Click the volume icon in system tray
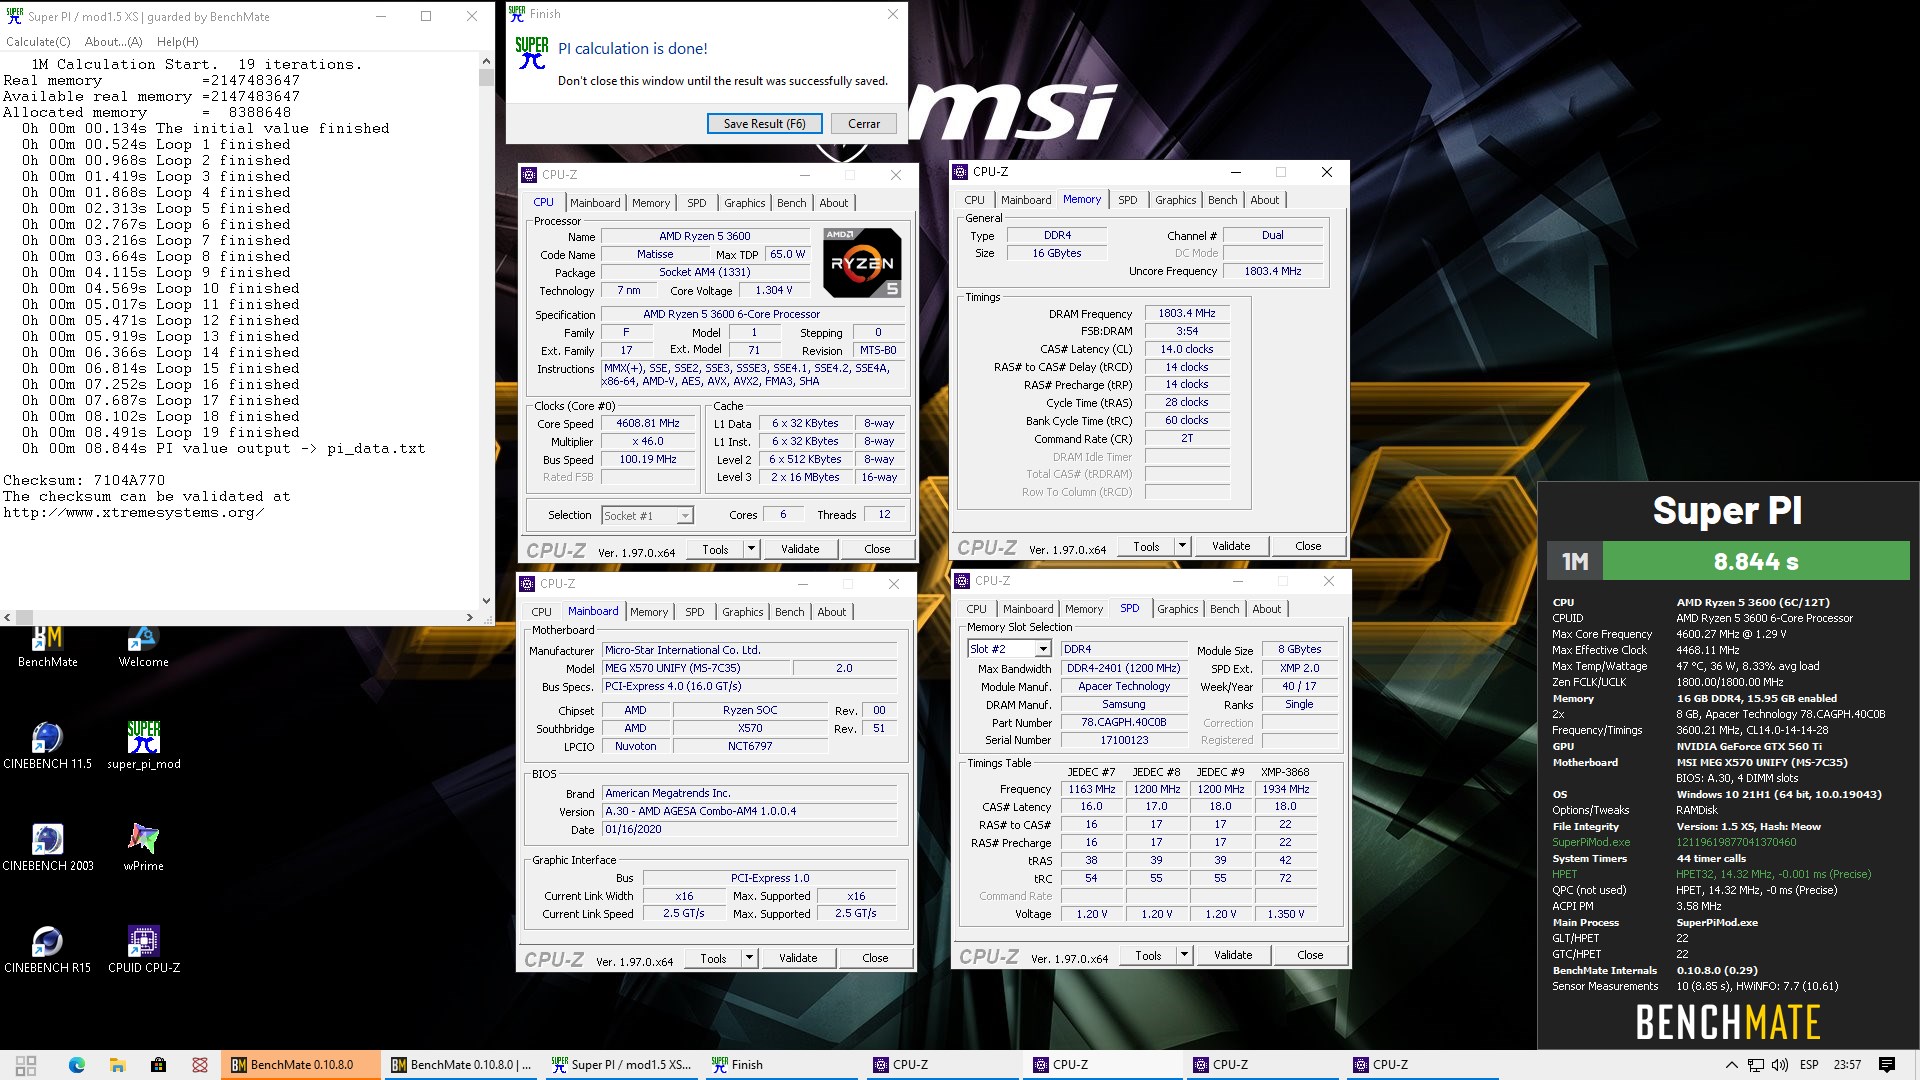Screen dimensions: 1920x1080 [x=1779, y=1065]
